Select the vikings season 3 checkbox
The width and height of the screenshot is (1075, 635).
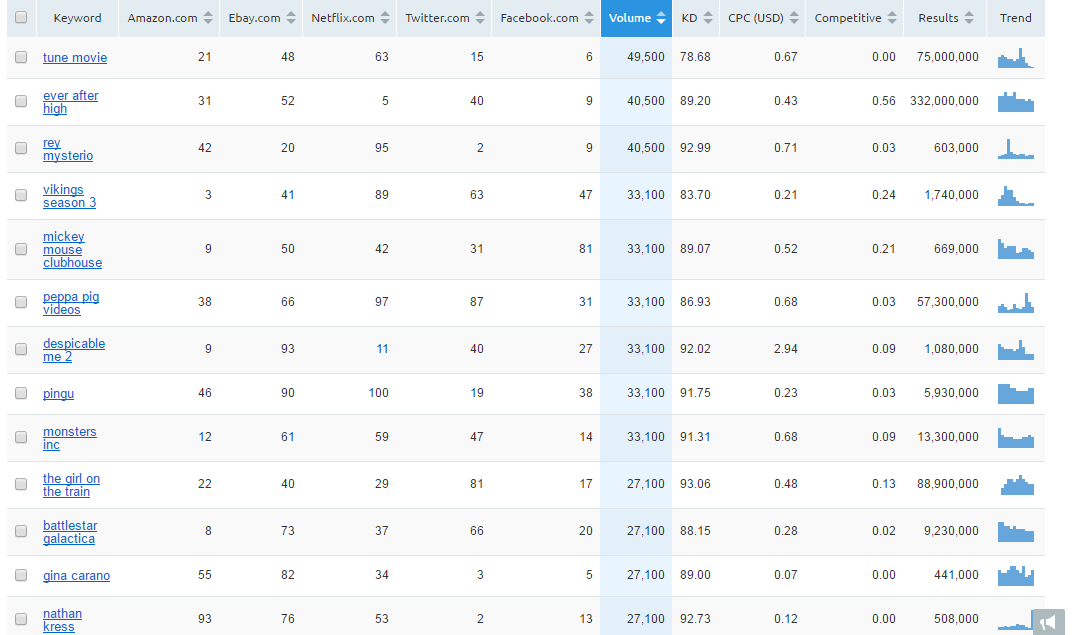[21, 195]
